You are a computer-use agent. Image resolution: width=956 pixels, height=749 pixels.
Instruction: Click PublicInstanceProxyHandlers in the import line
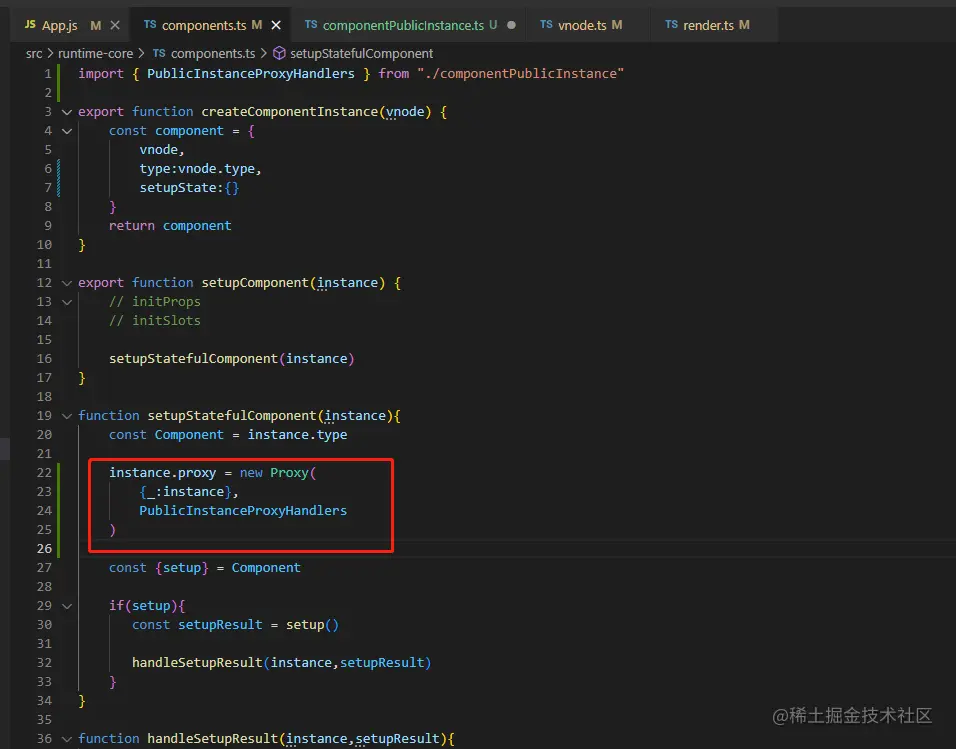[251, 74]
